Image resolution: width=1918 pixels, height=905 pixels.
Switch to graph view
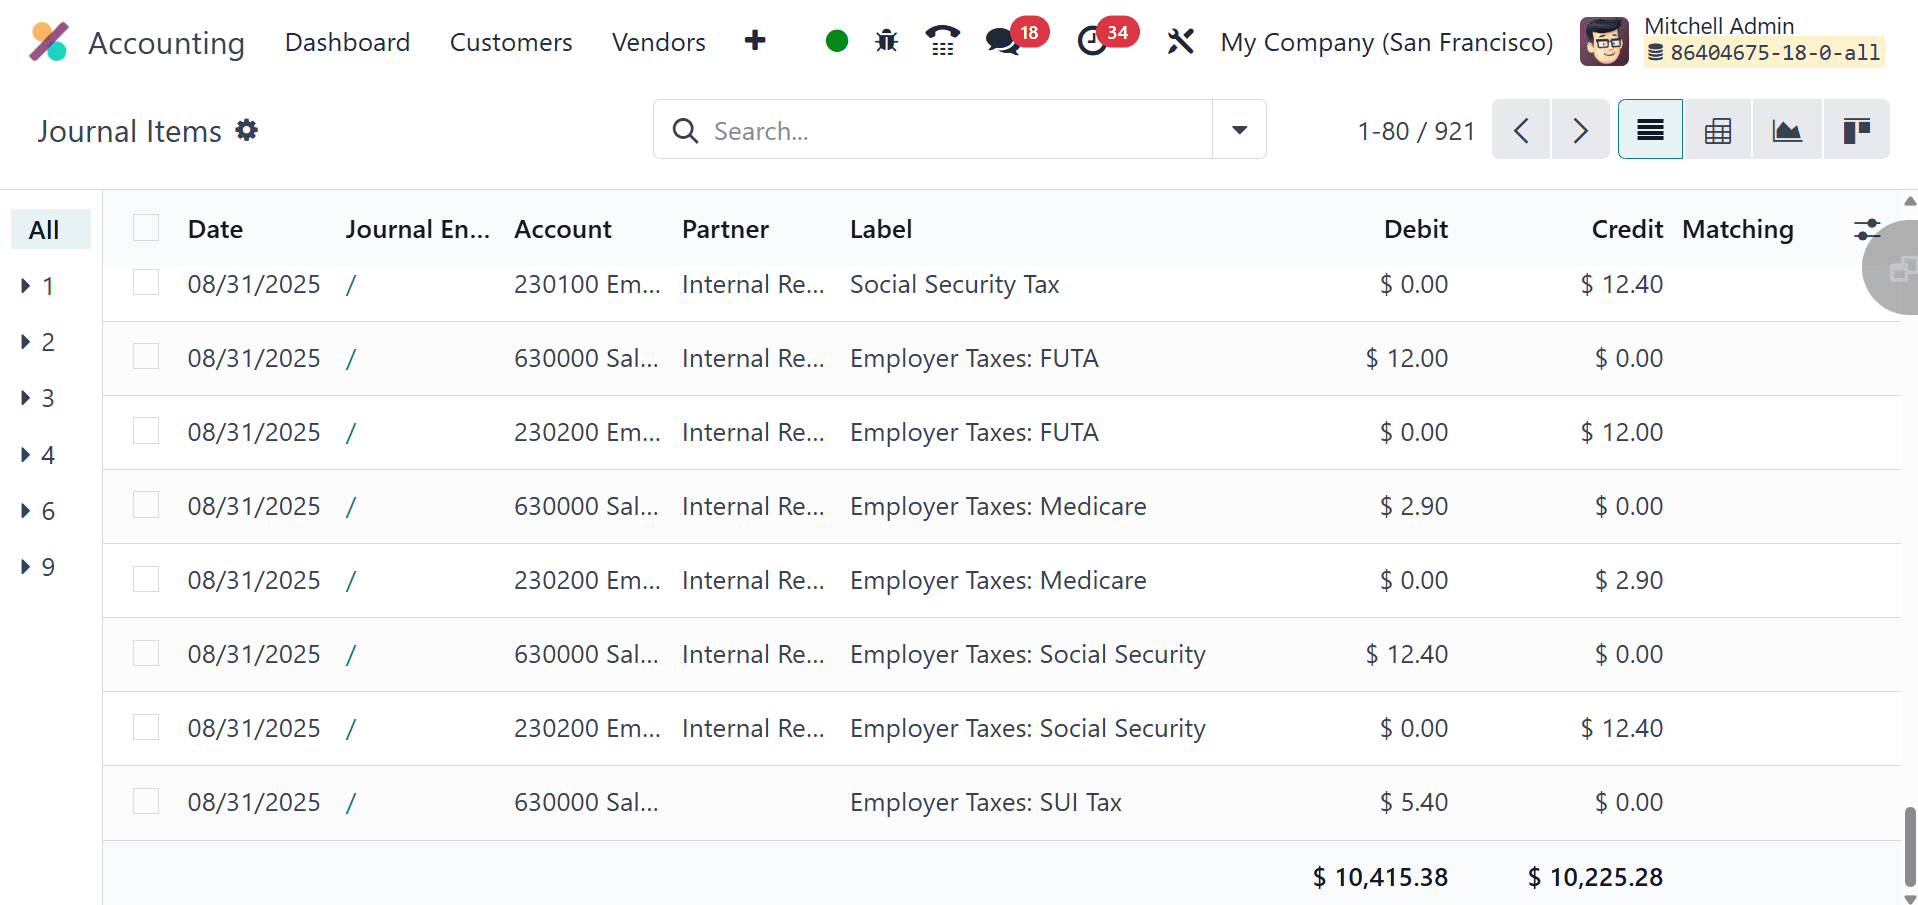pos(1787,130)
